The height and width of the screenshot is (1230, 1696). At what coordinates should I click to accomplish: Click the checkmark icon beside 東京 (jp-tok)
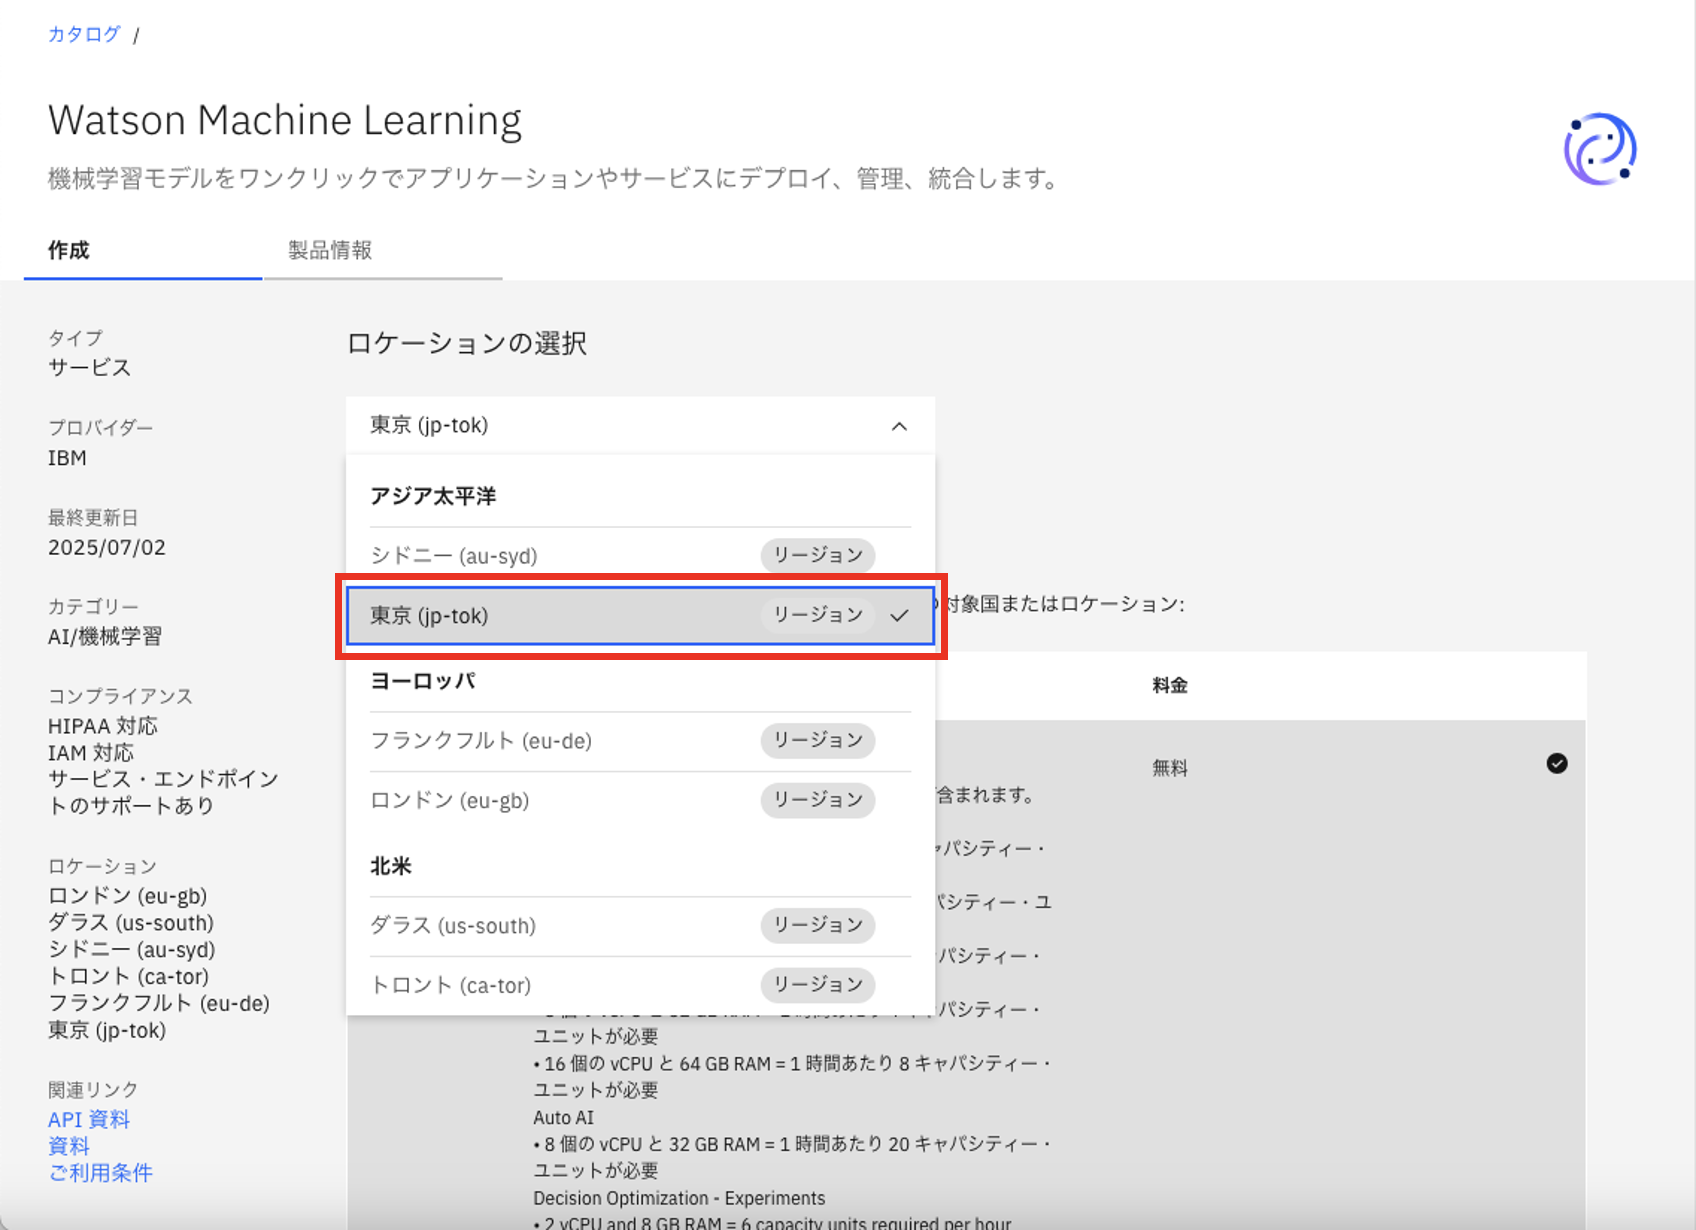899,615
